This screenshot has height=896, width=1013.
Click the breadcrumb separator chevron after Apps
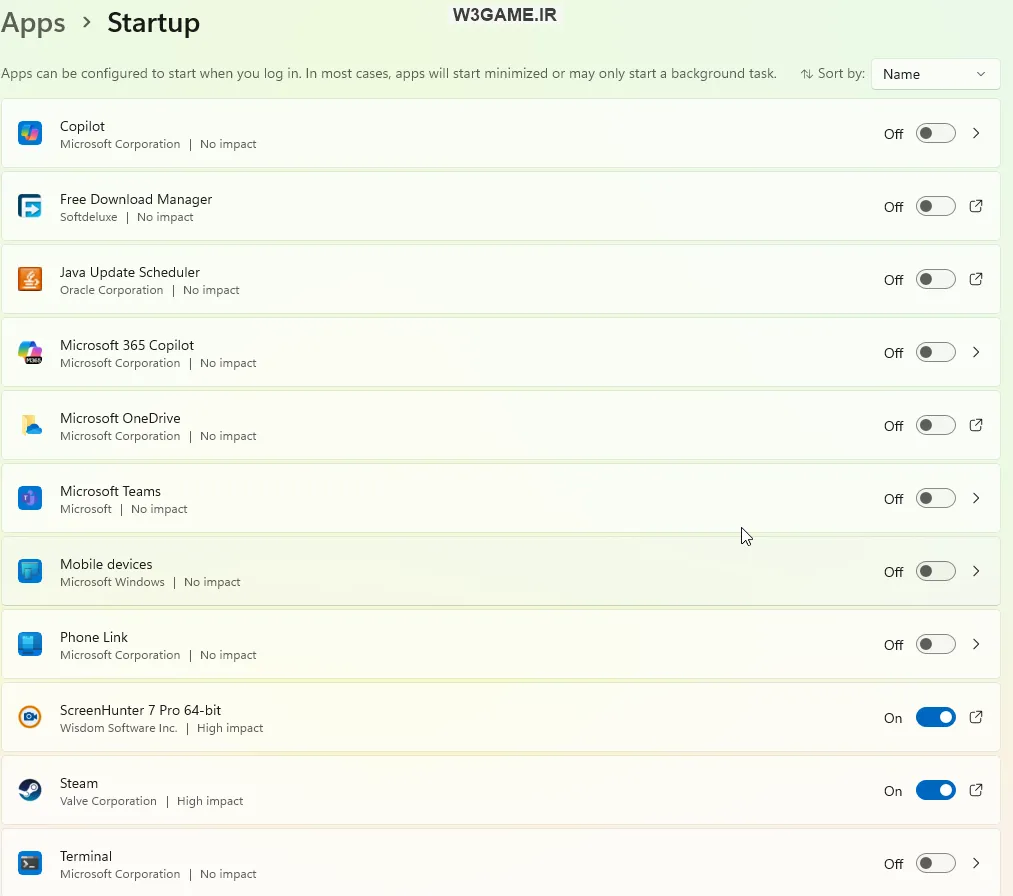[87, 23]
